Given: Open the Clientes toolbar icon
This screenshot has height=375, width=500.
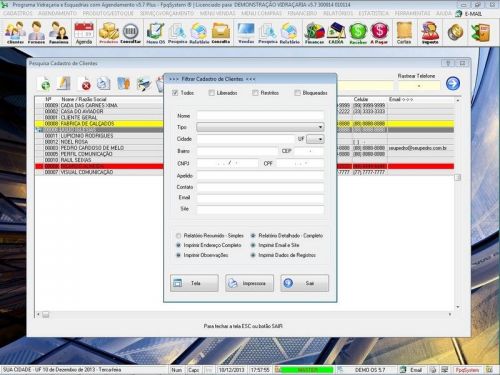Looking at the screenshot, I should tap(15, 32).
